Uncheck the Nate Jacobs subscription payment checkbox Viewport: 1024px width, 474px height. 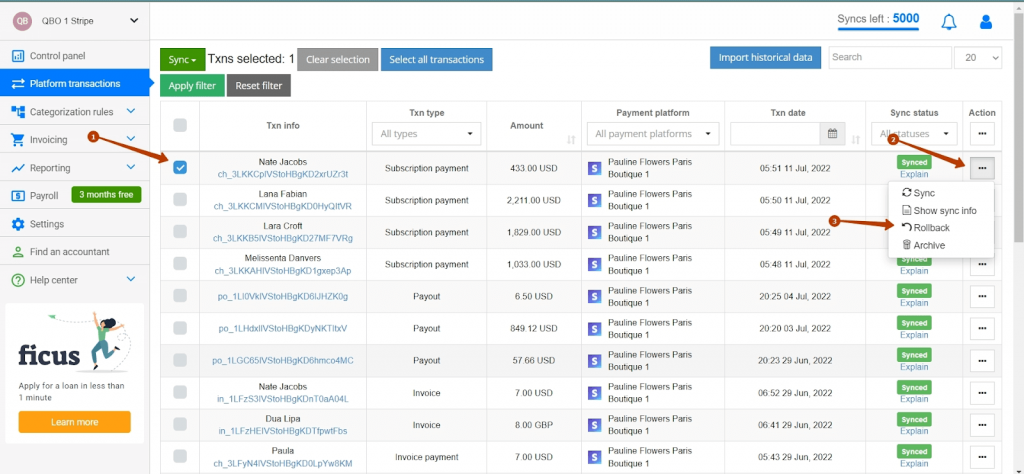[x=180, y=168]
